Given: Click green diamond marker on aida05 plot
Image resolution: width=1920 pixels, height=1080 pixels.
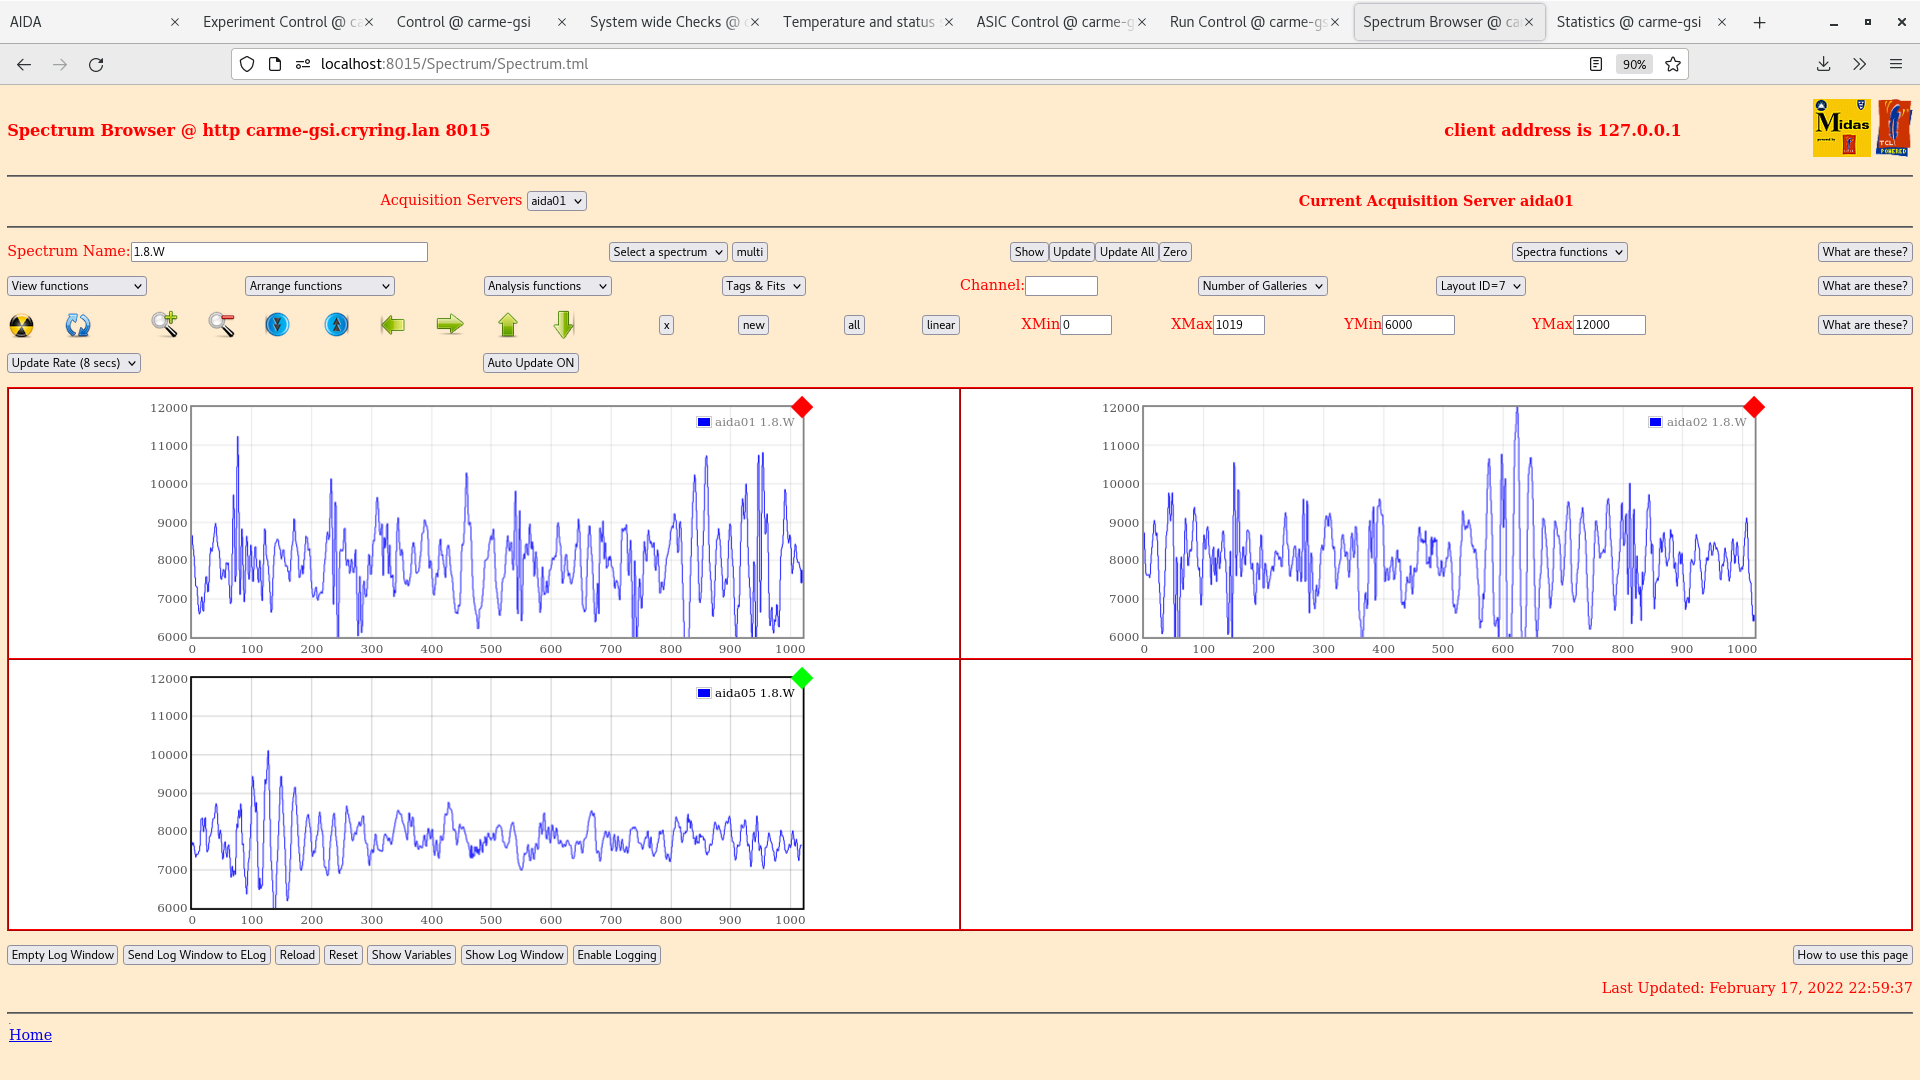Looking at the screenshot, I should pos(802,678).
